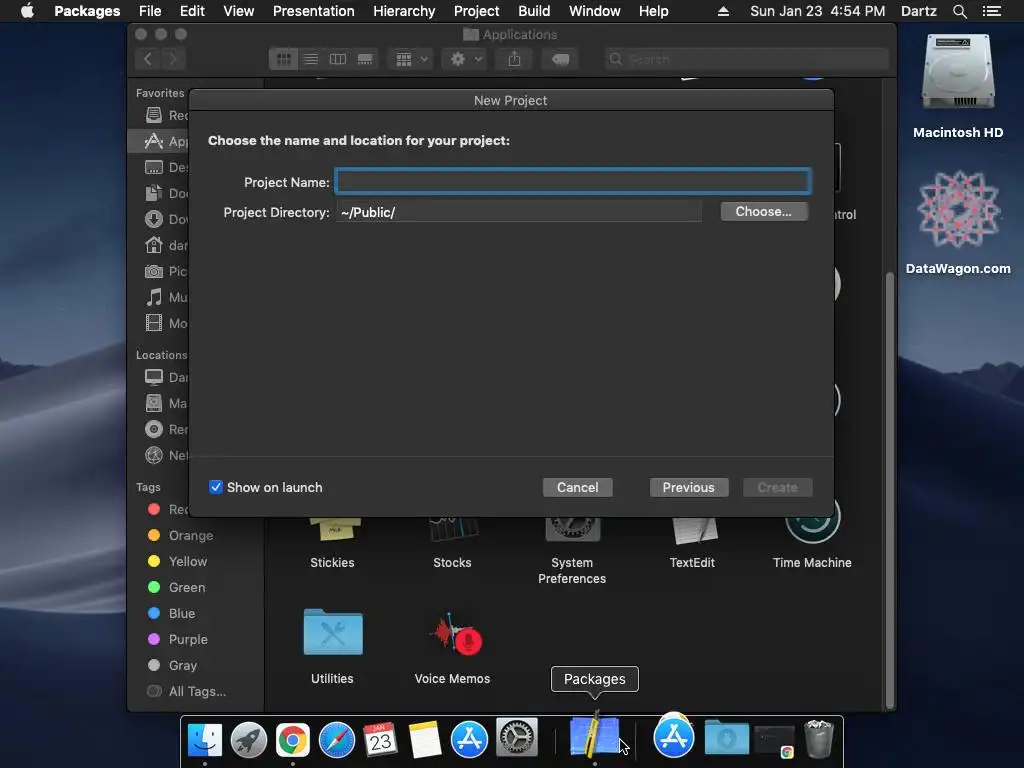Select System Preferences label in Finder
1024x768 pixels.
tap(571, 570)
